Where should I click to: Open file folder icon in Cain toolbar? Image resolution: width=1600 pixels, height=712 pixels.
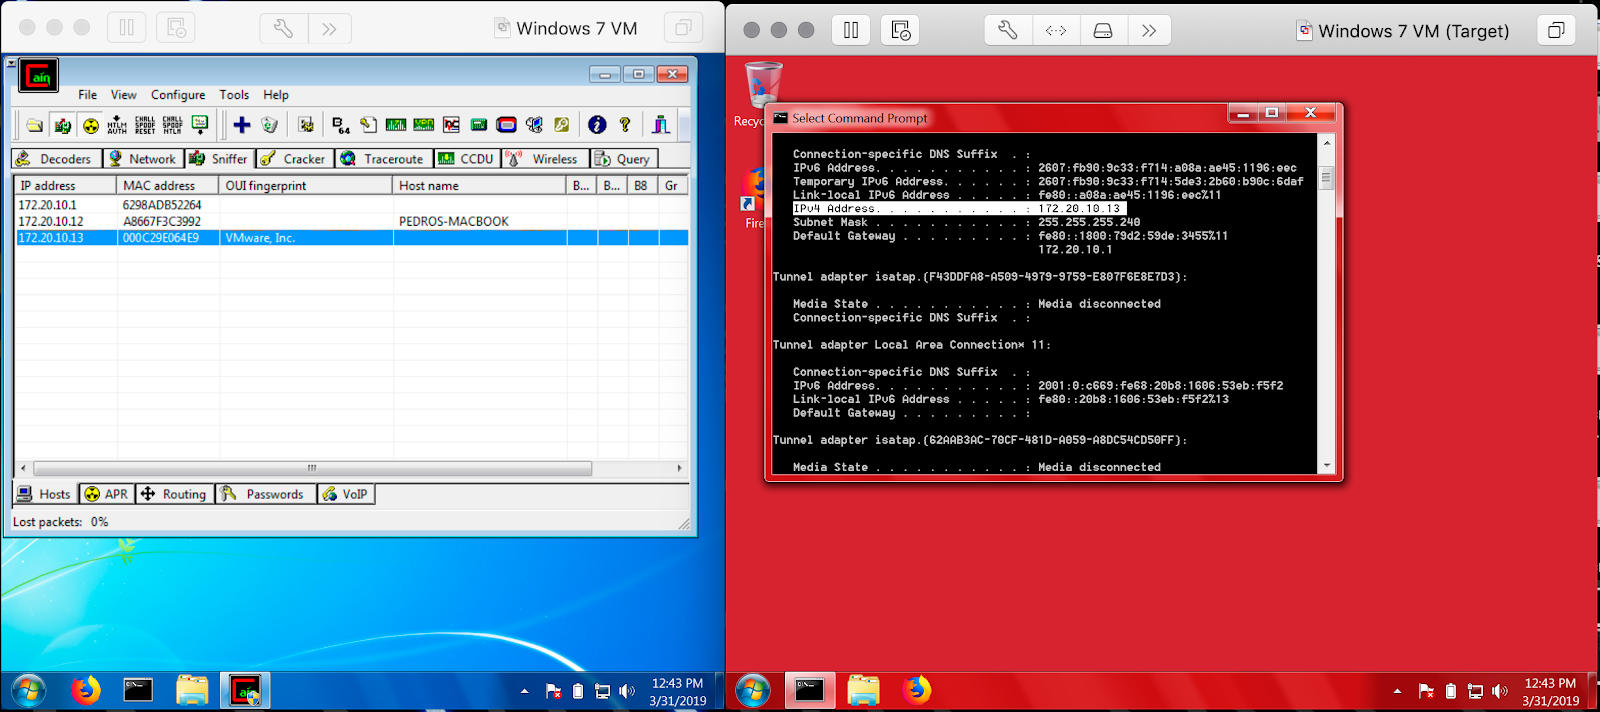click(35, 125)
